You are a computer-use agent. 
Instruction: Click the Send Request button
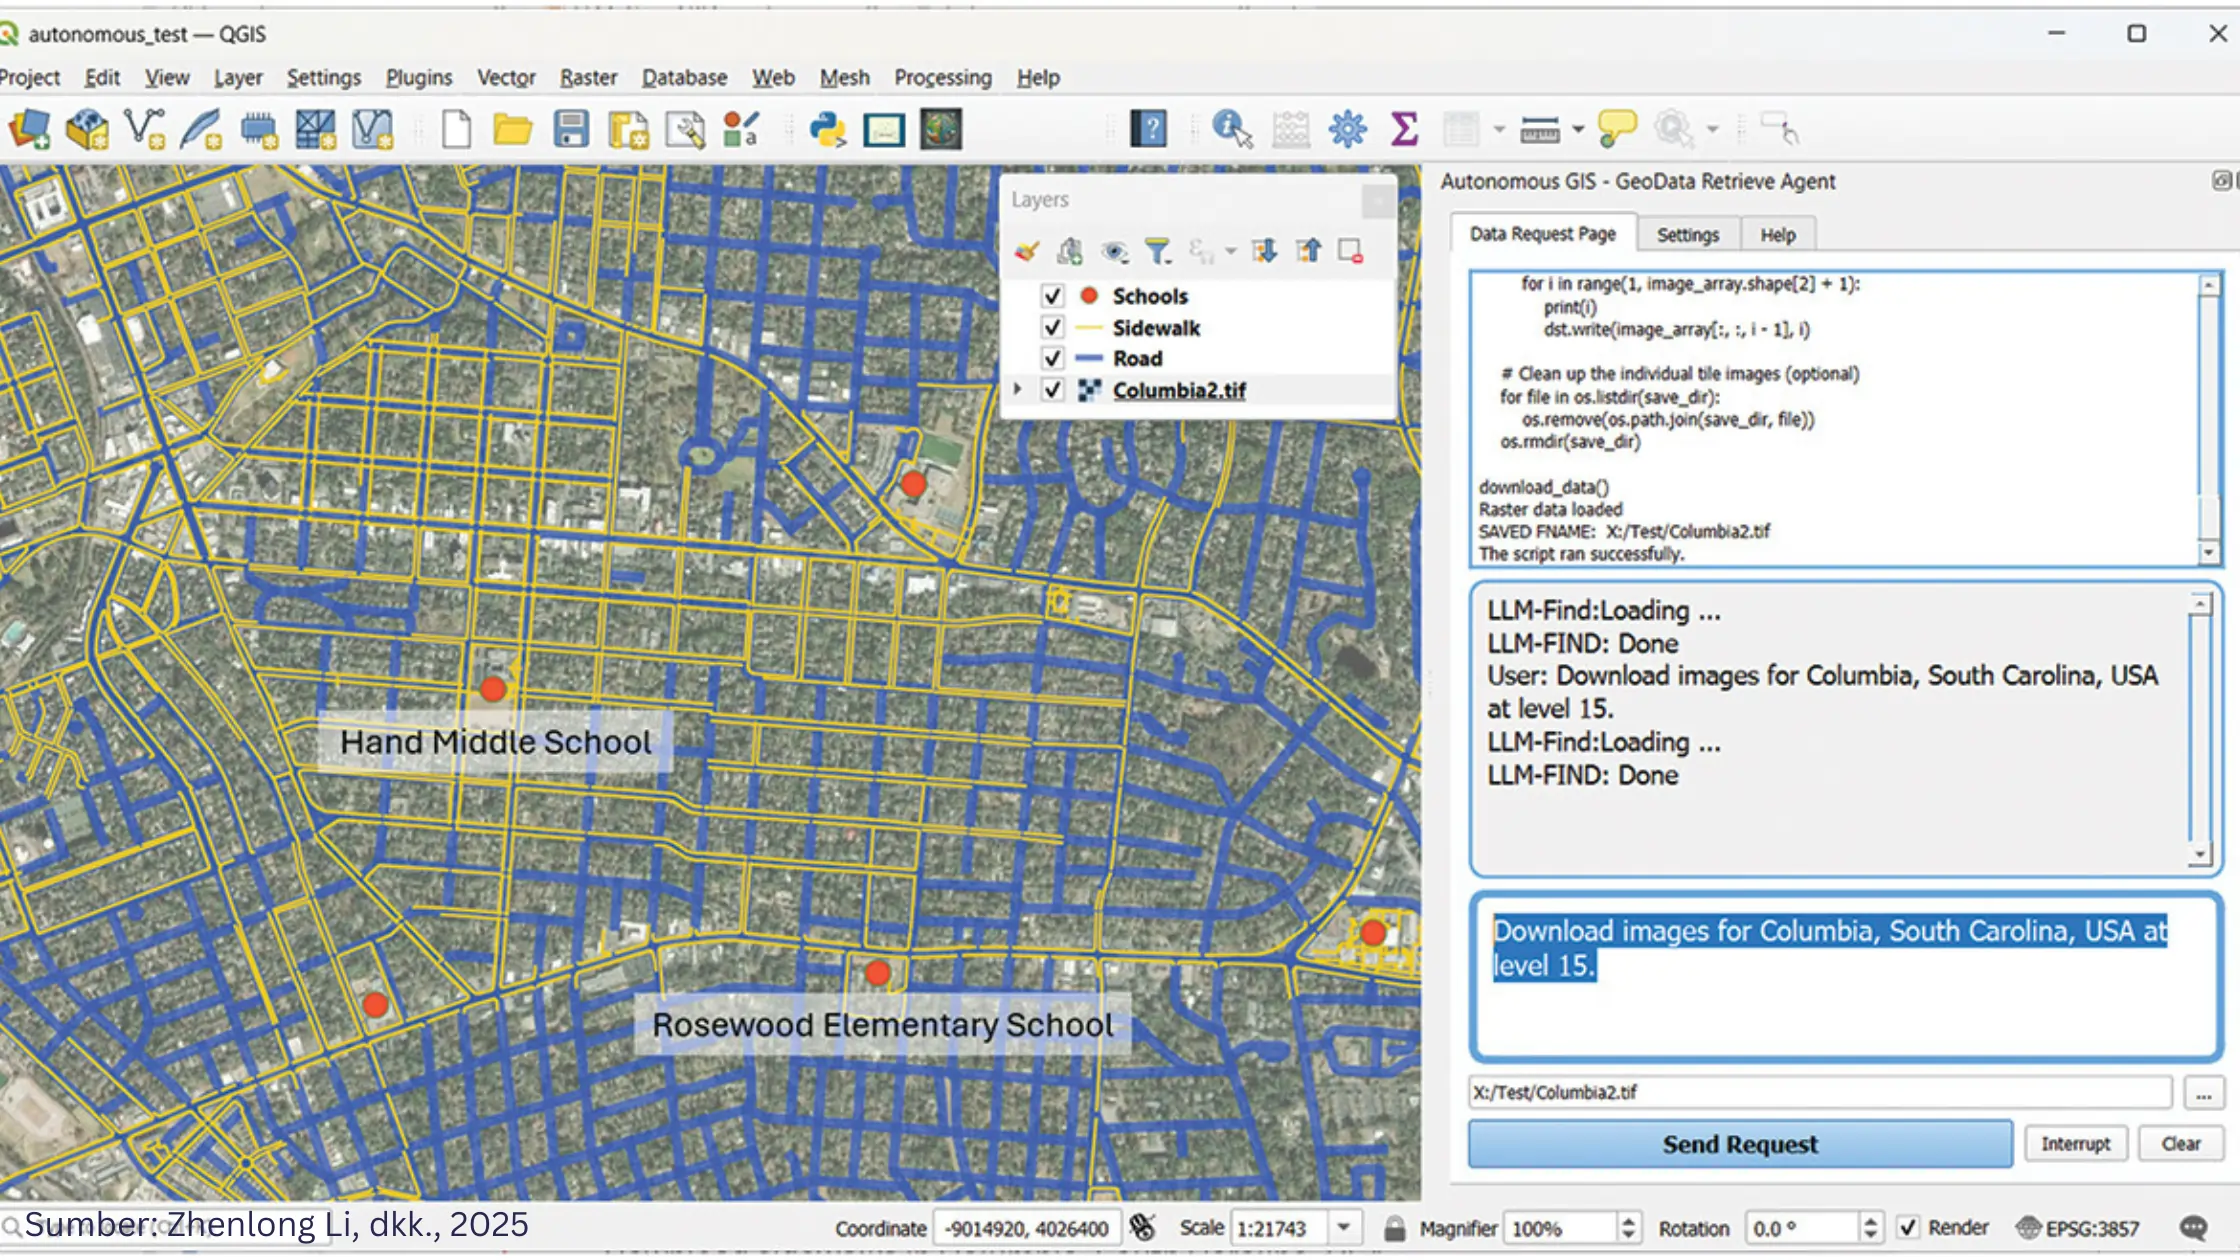click(x=1739, y=1144)
